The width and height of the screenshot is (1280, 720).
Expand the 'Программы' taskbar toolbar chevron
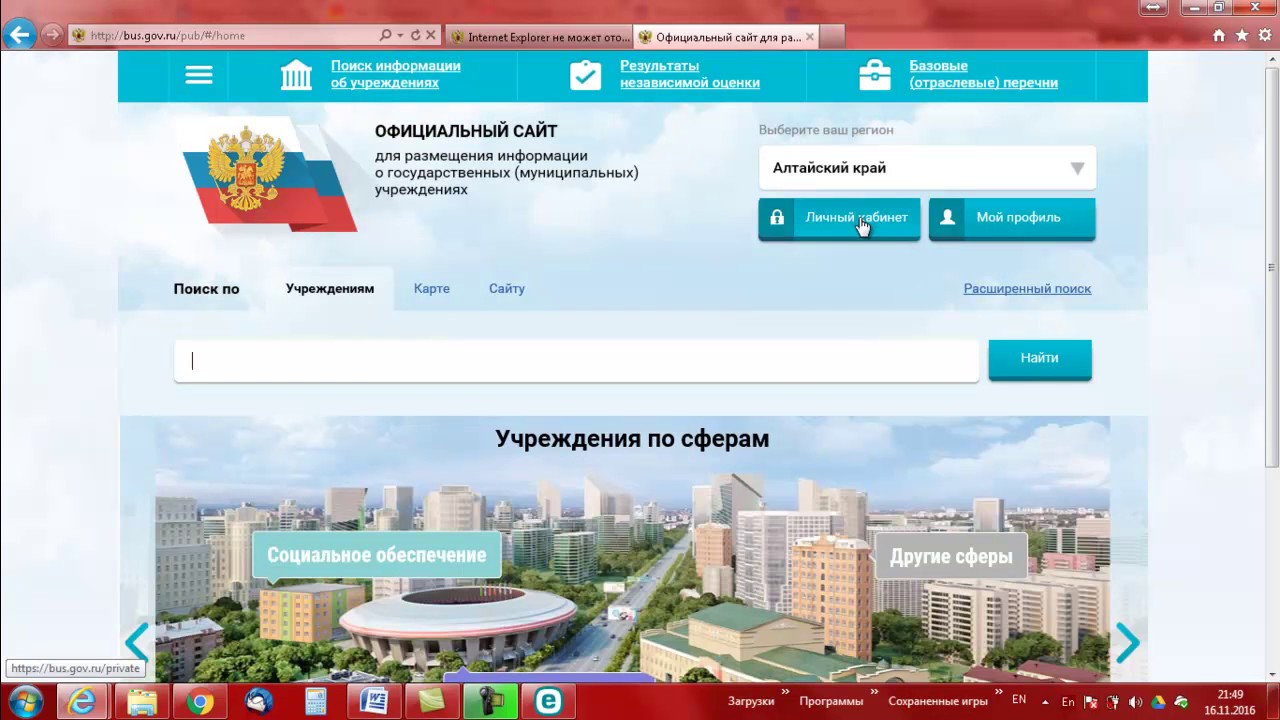click(x=875, y=692)
